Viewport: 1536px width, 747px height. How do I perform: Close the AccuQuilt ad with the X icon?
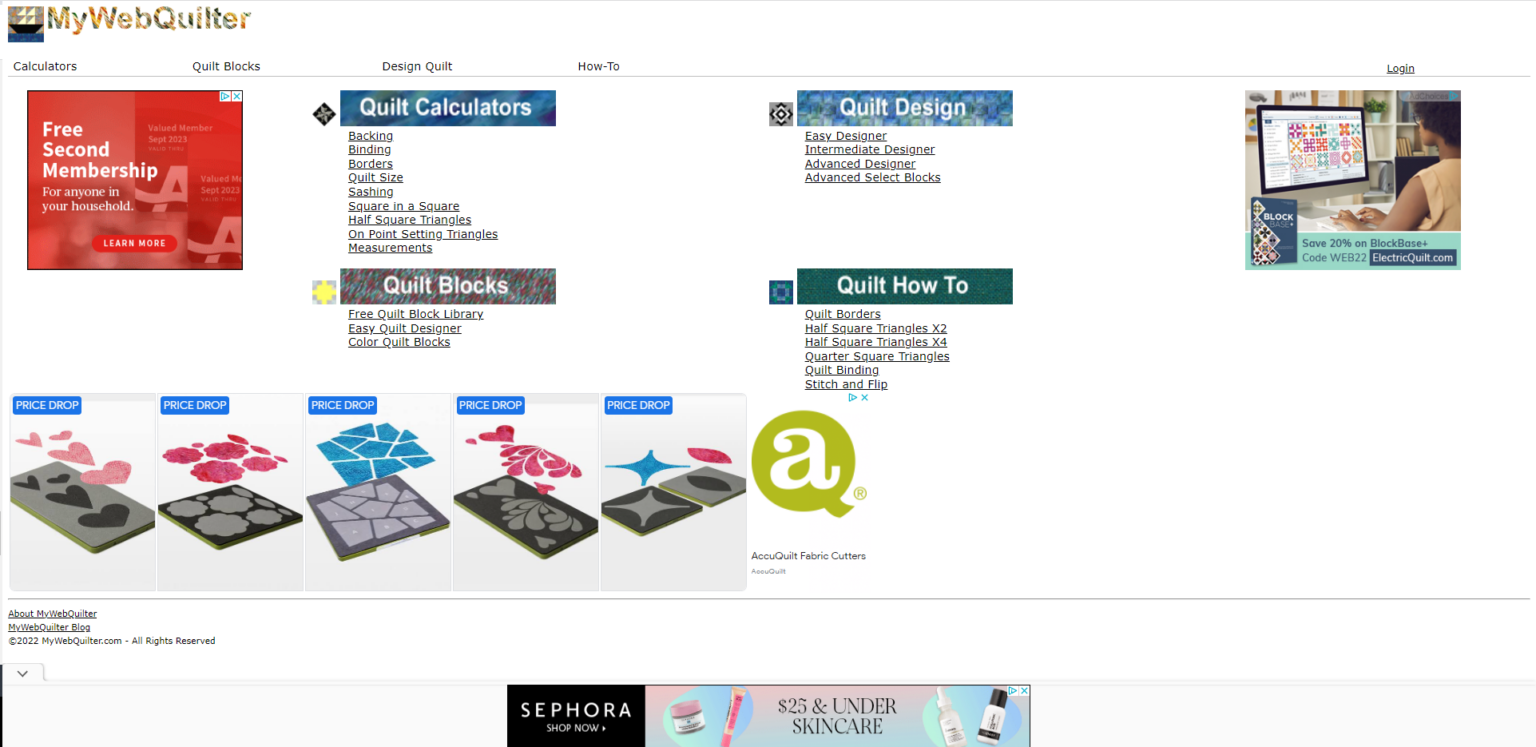(865, 397)
